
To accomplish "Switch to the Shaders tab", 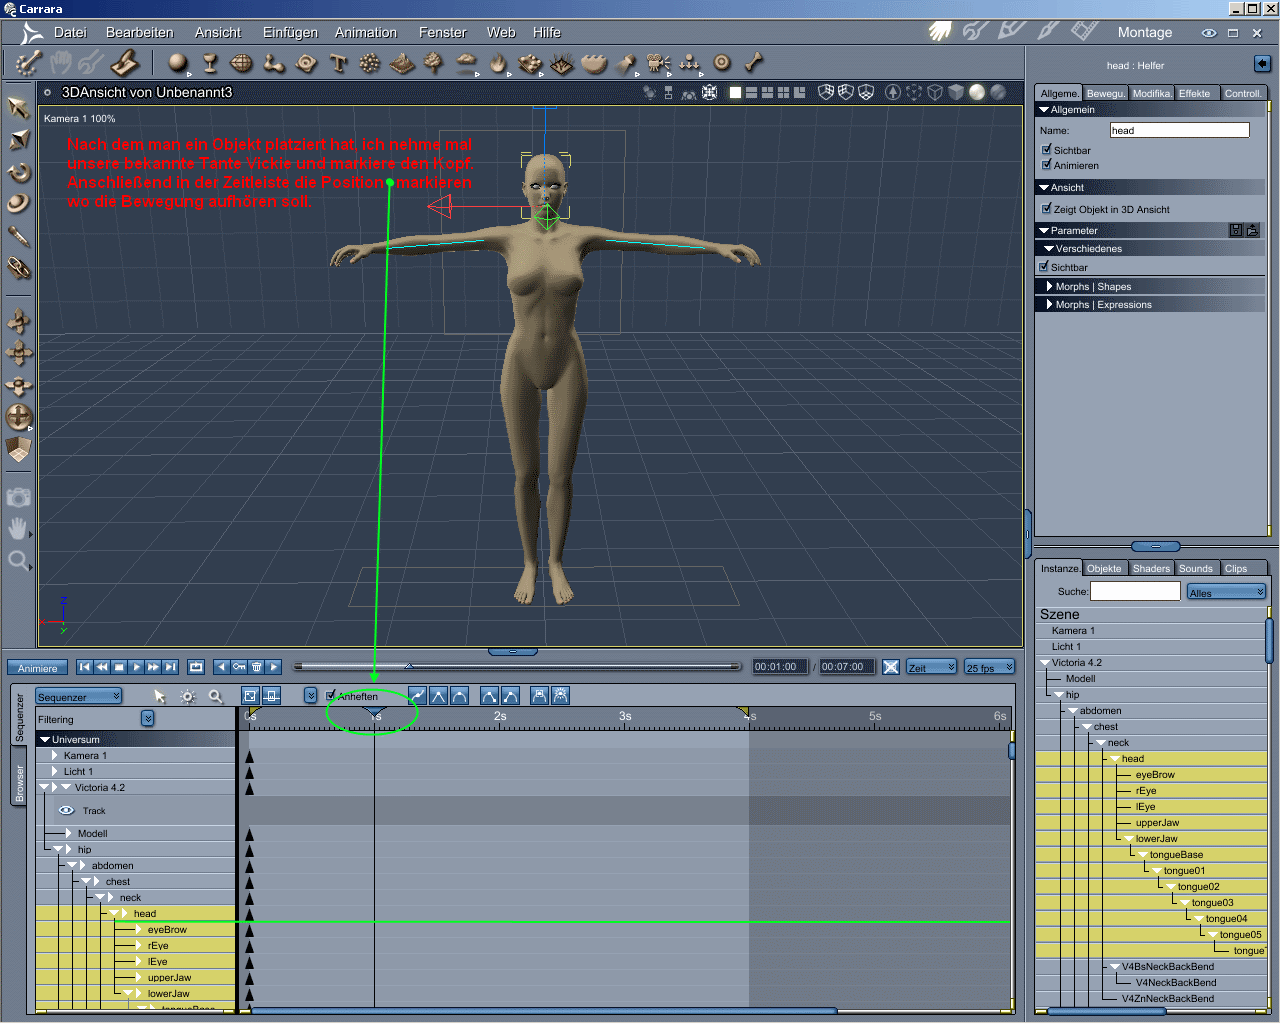I will [x=1151, y=568].
